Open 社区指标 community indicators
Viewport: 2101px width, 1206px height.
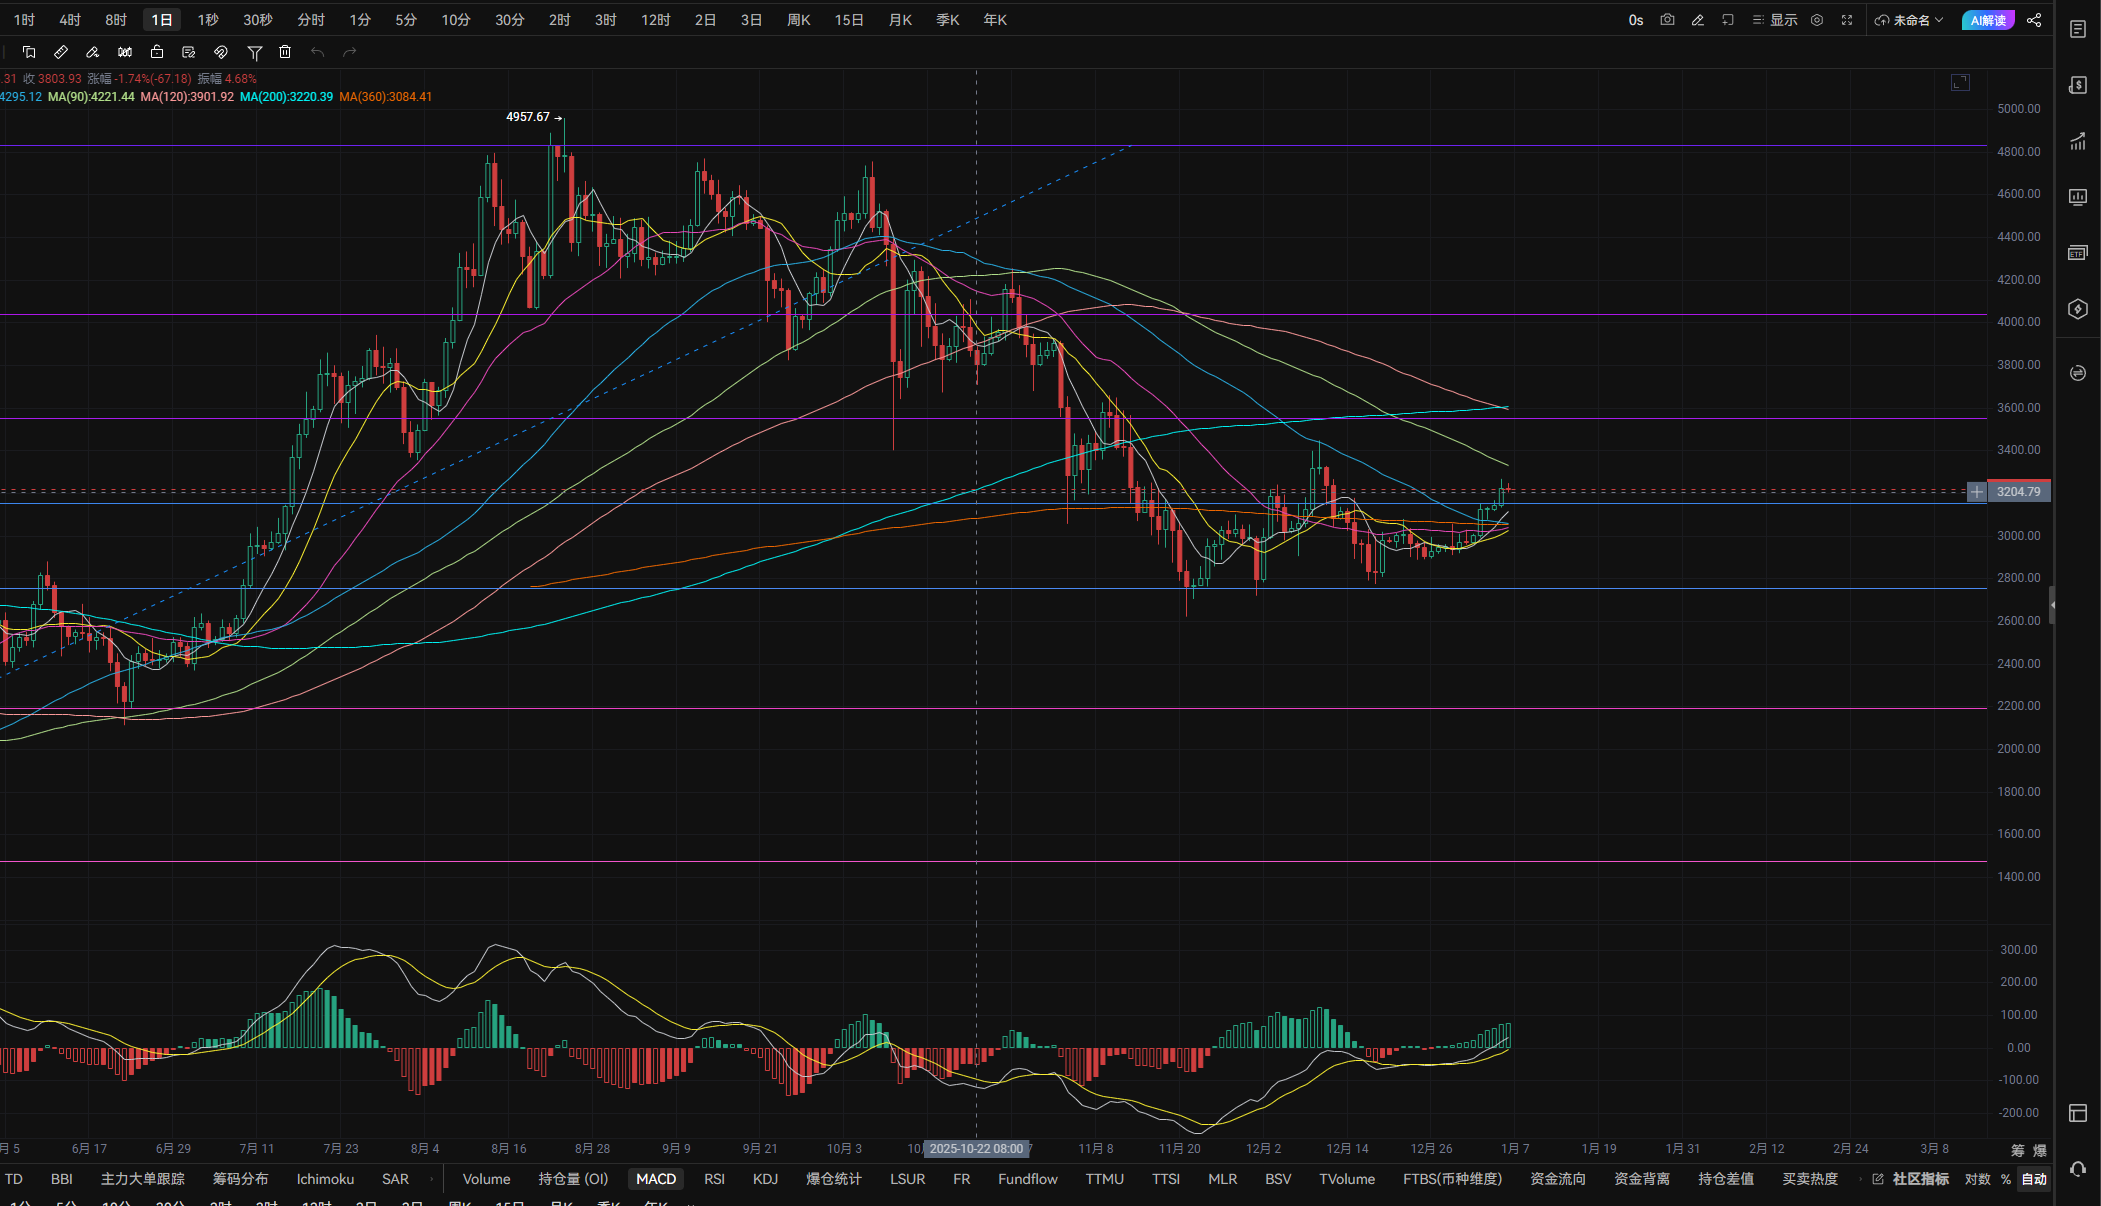[x=1919, y=1179]
